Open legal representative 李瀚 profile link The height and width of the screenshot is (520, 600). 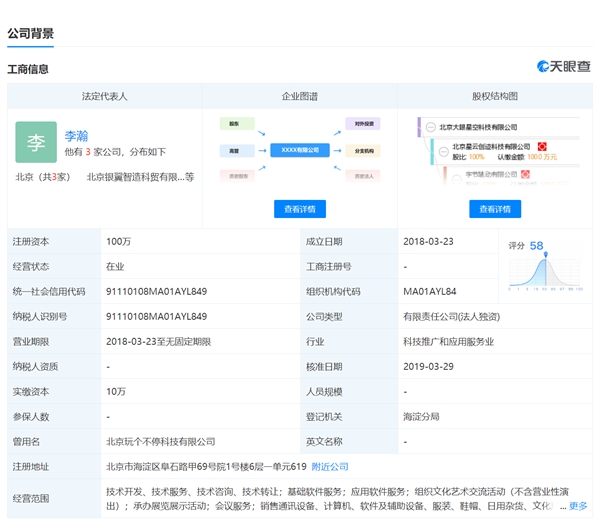75,136
